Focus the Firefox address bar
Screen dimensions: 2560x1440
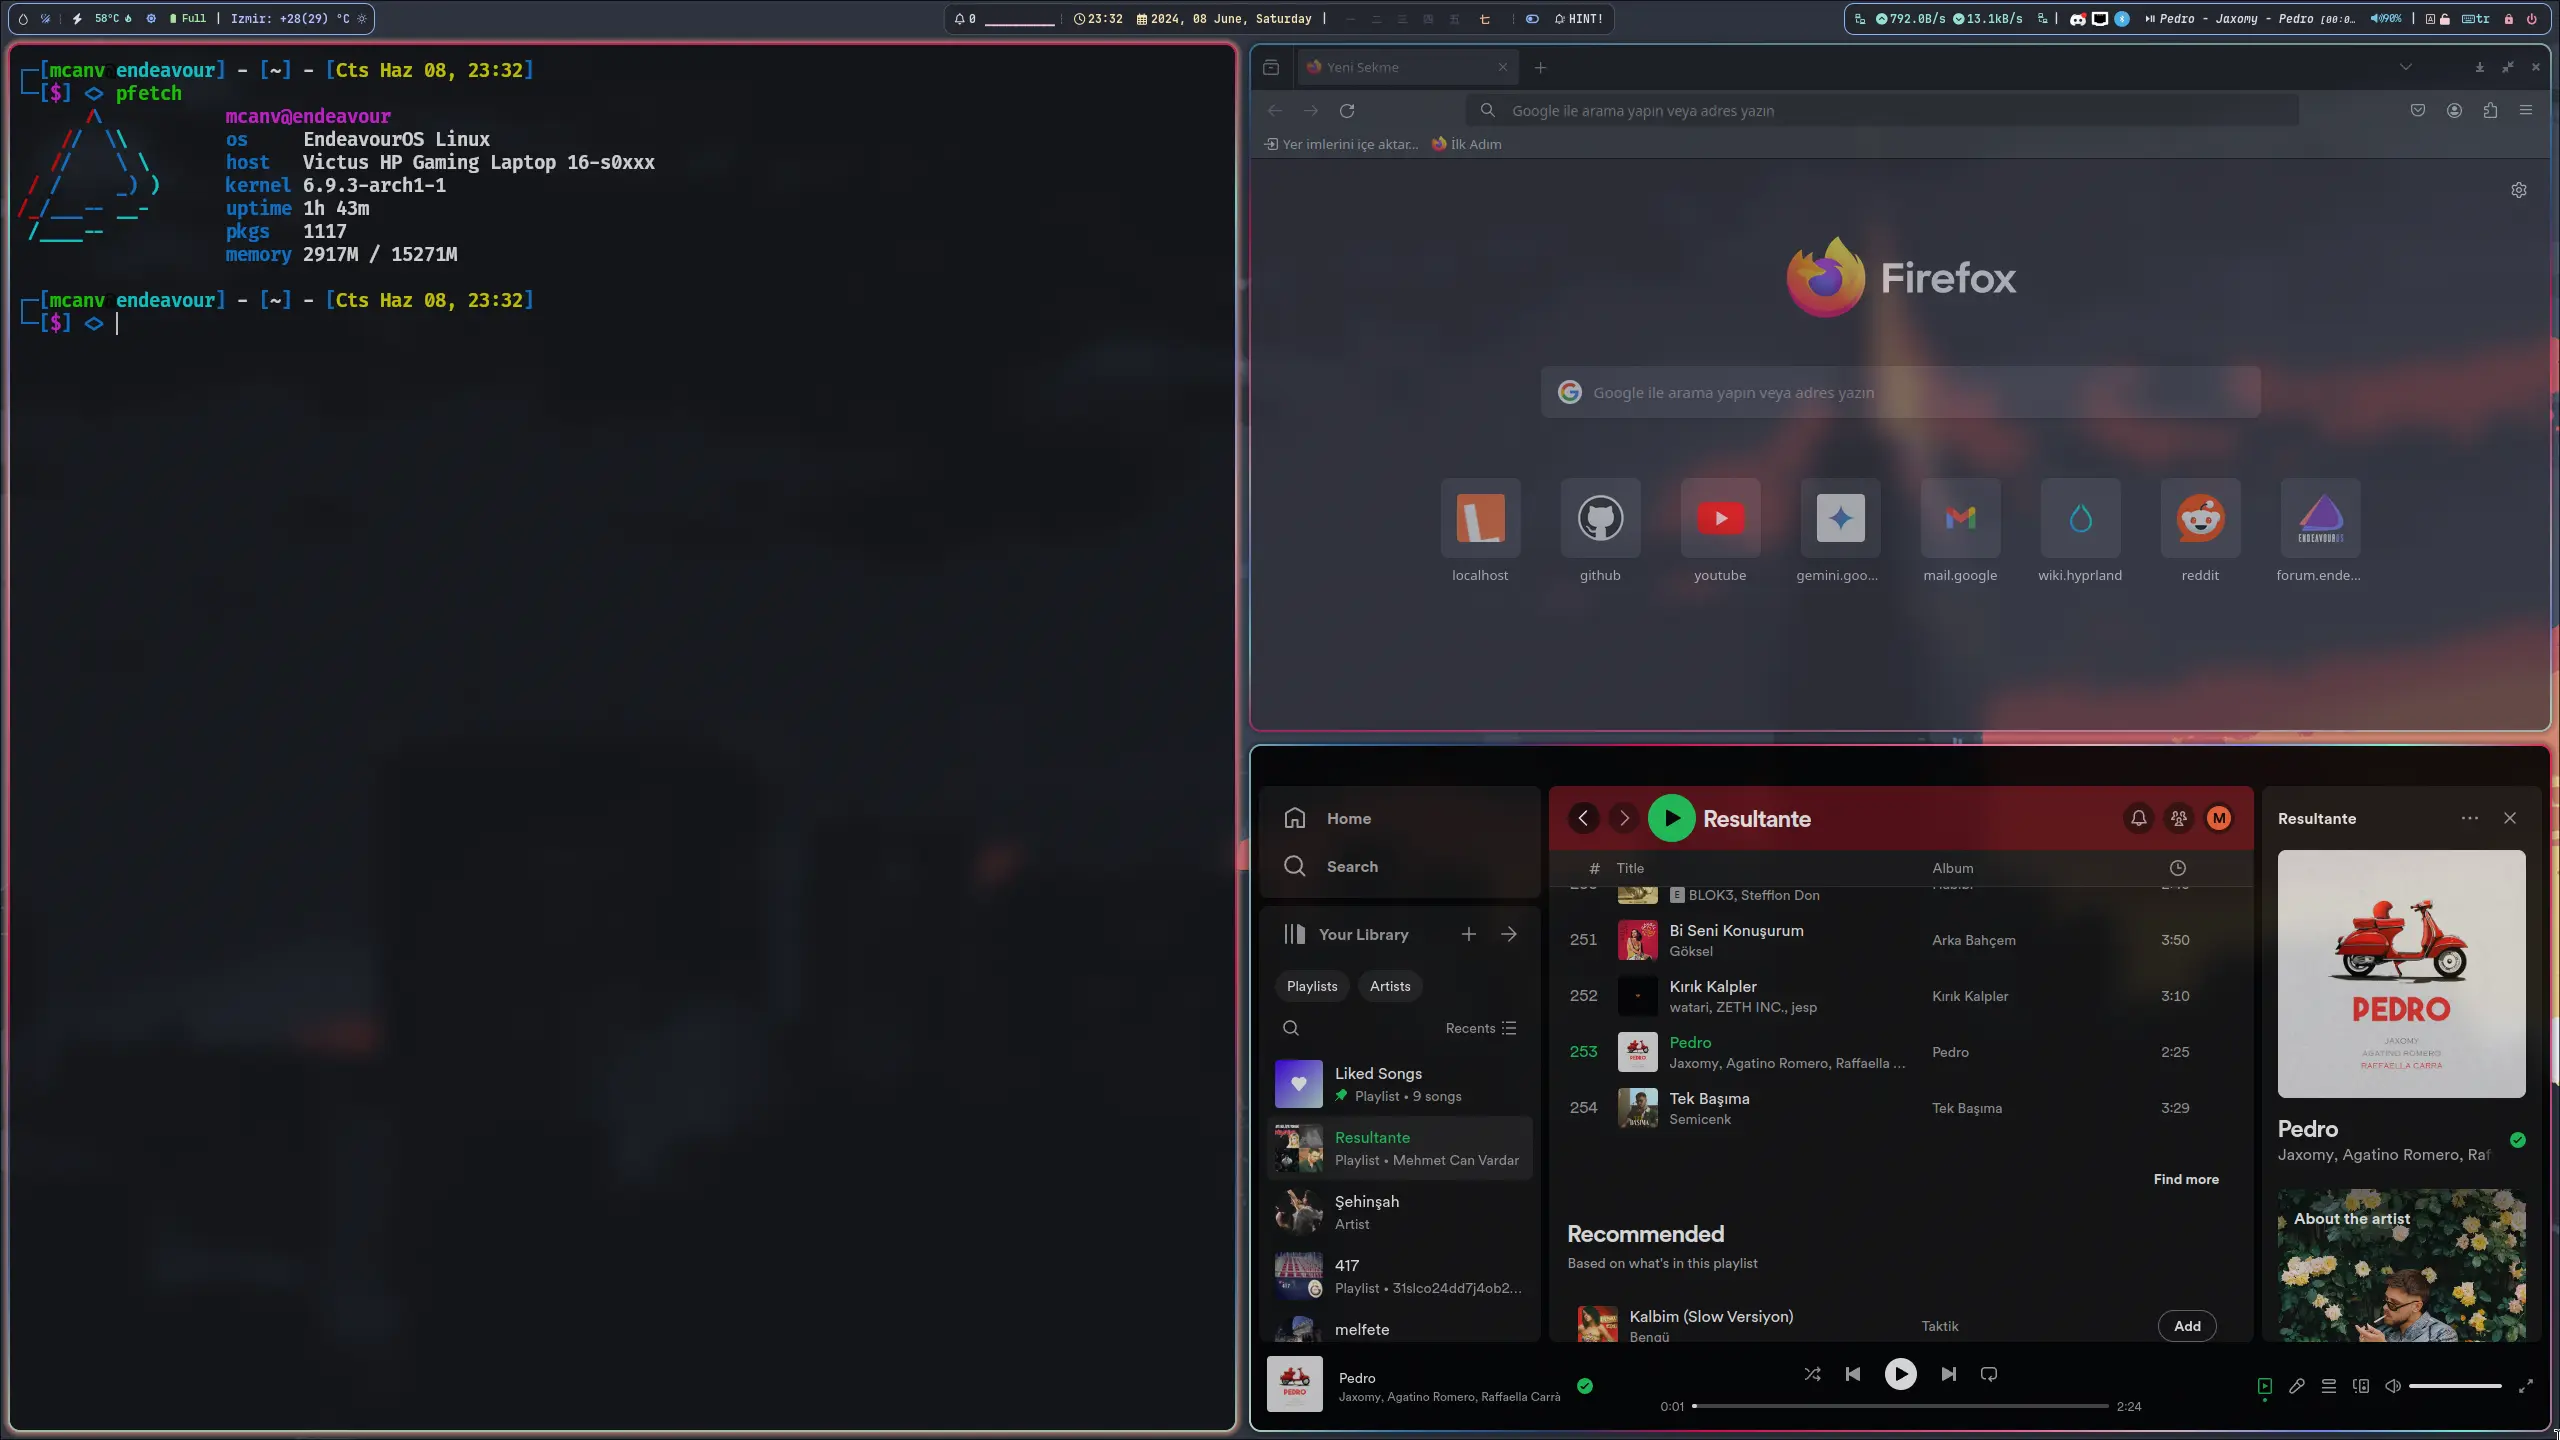1882,110
